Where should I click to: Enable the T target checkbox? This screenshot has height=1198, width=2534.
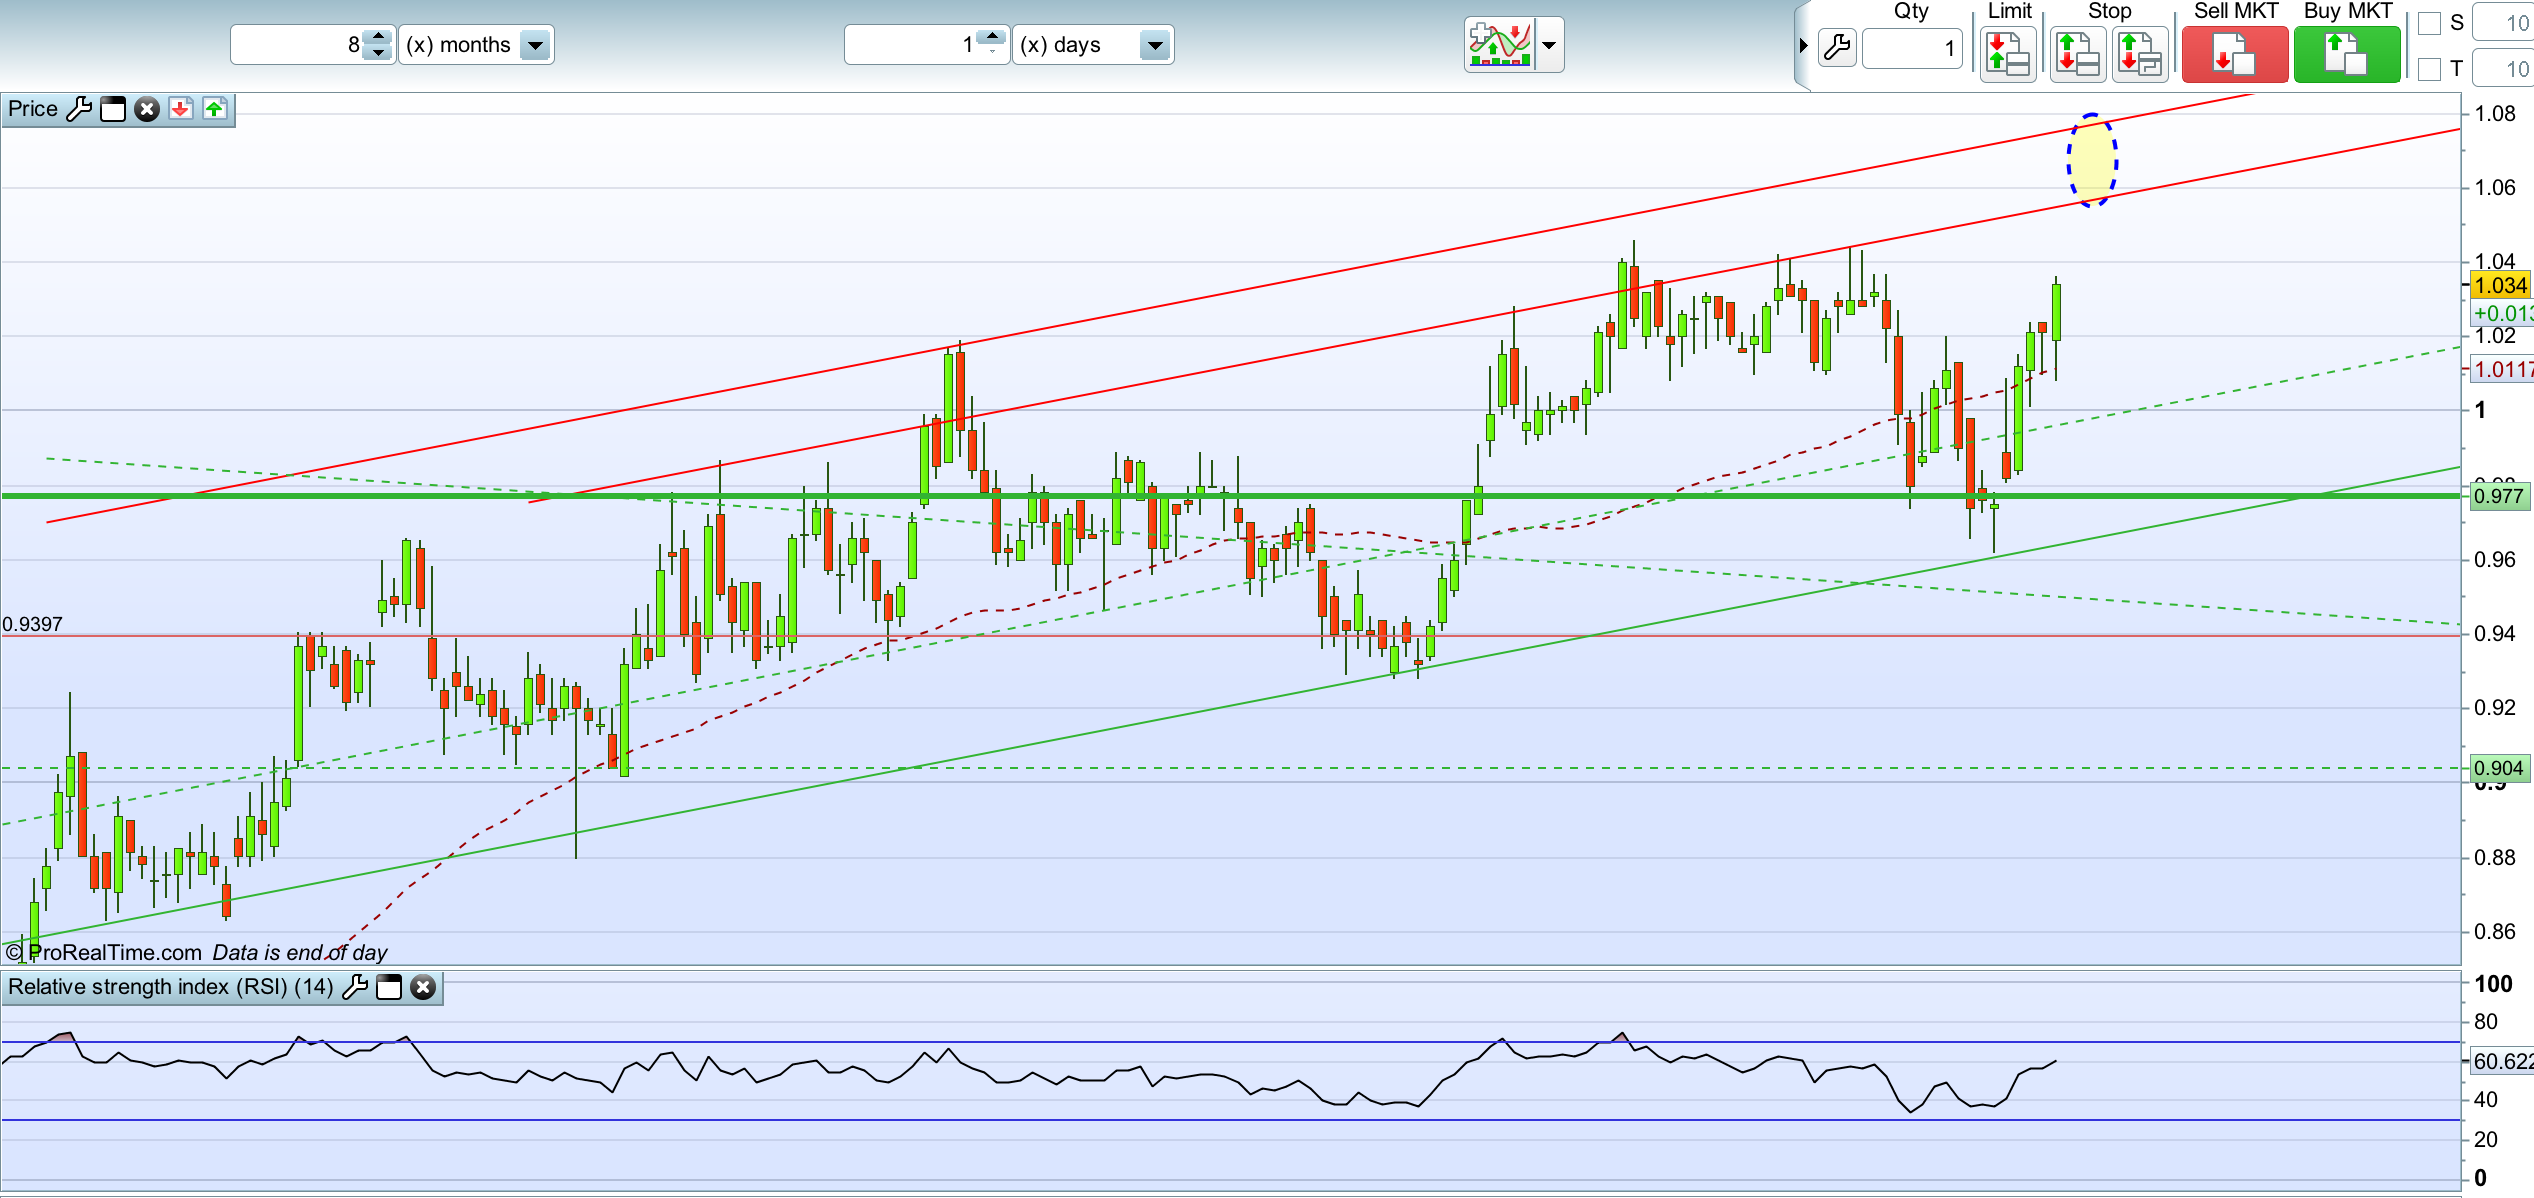coord(2429,69)
